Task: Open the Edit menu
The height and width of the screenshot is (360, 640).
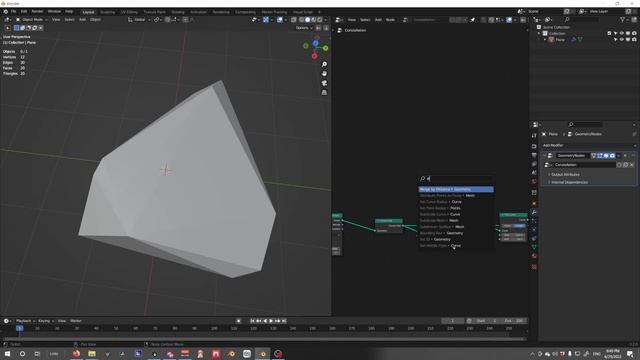Action: (24, 11)
